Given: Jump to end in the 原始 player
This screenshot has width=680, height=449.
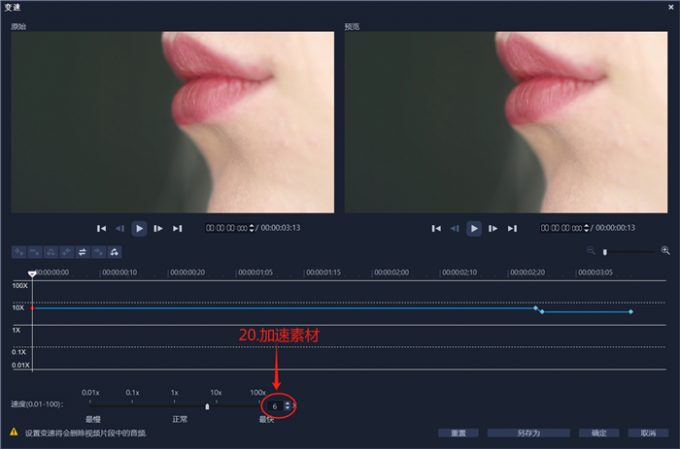Looking at the screenshot, I should click(177, 228).
